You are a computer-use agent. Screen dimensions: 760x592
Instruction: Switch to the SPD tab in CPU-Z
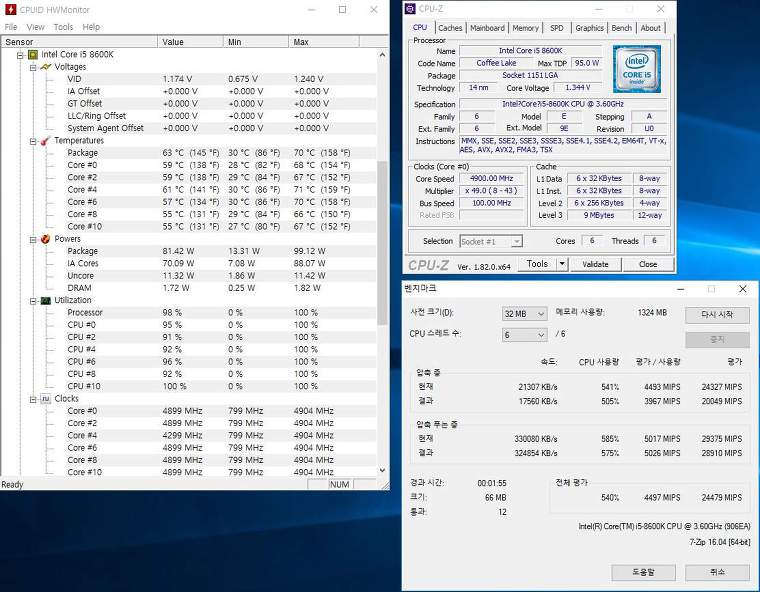click(557, 28)
